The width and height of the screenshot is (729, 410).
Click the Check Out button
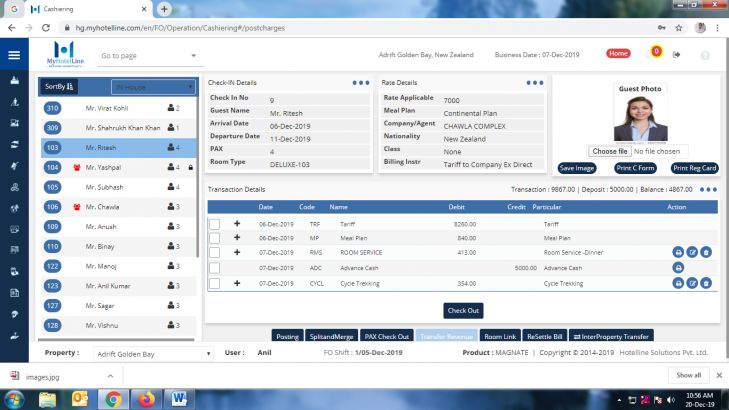[463, 310]
